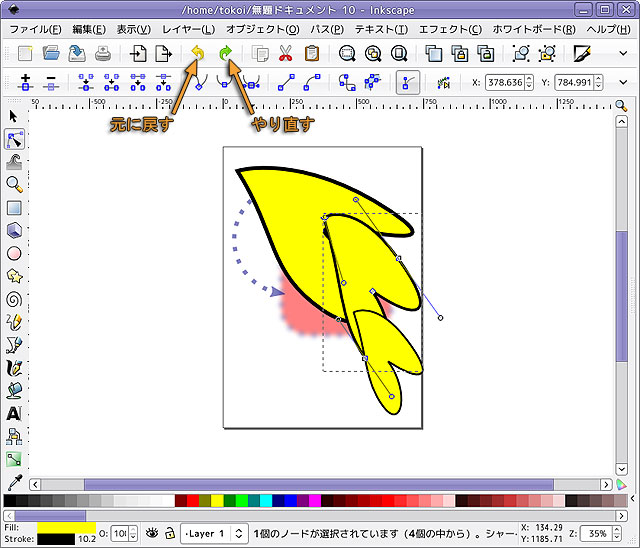Open the ファイル(F) menu
Screen dimensions: 640x548
click(x=36, y=29)
